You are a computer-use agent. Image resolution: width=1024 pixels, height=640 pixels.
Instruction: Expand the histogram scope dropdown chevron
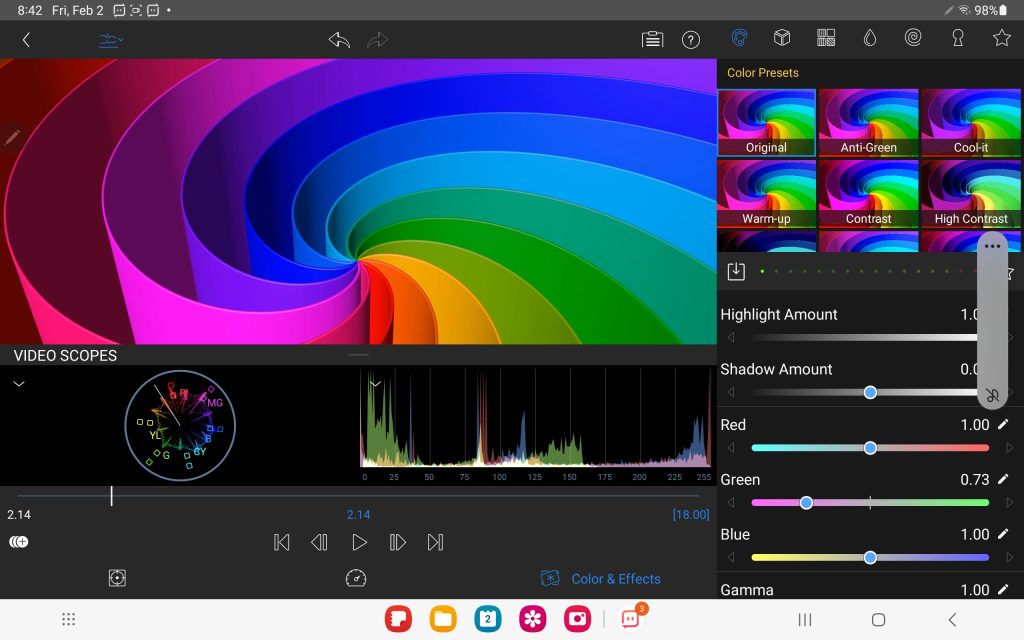coord(375,383)
